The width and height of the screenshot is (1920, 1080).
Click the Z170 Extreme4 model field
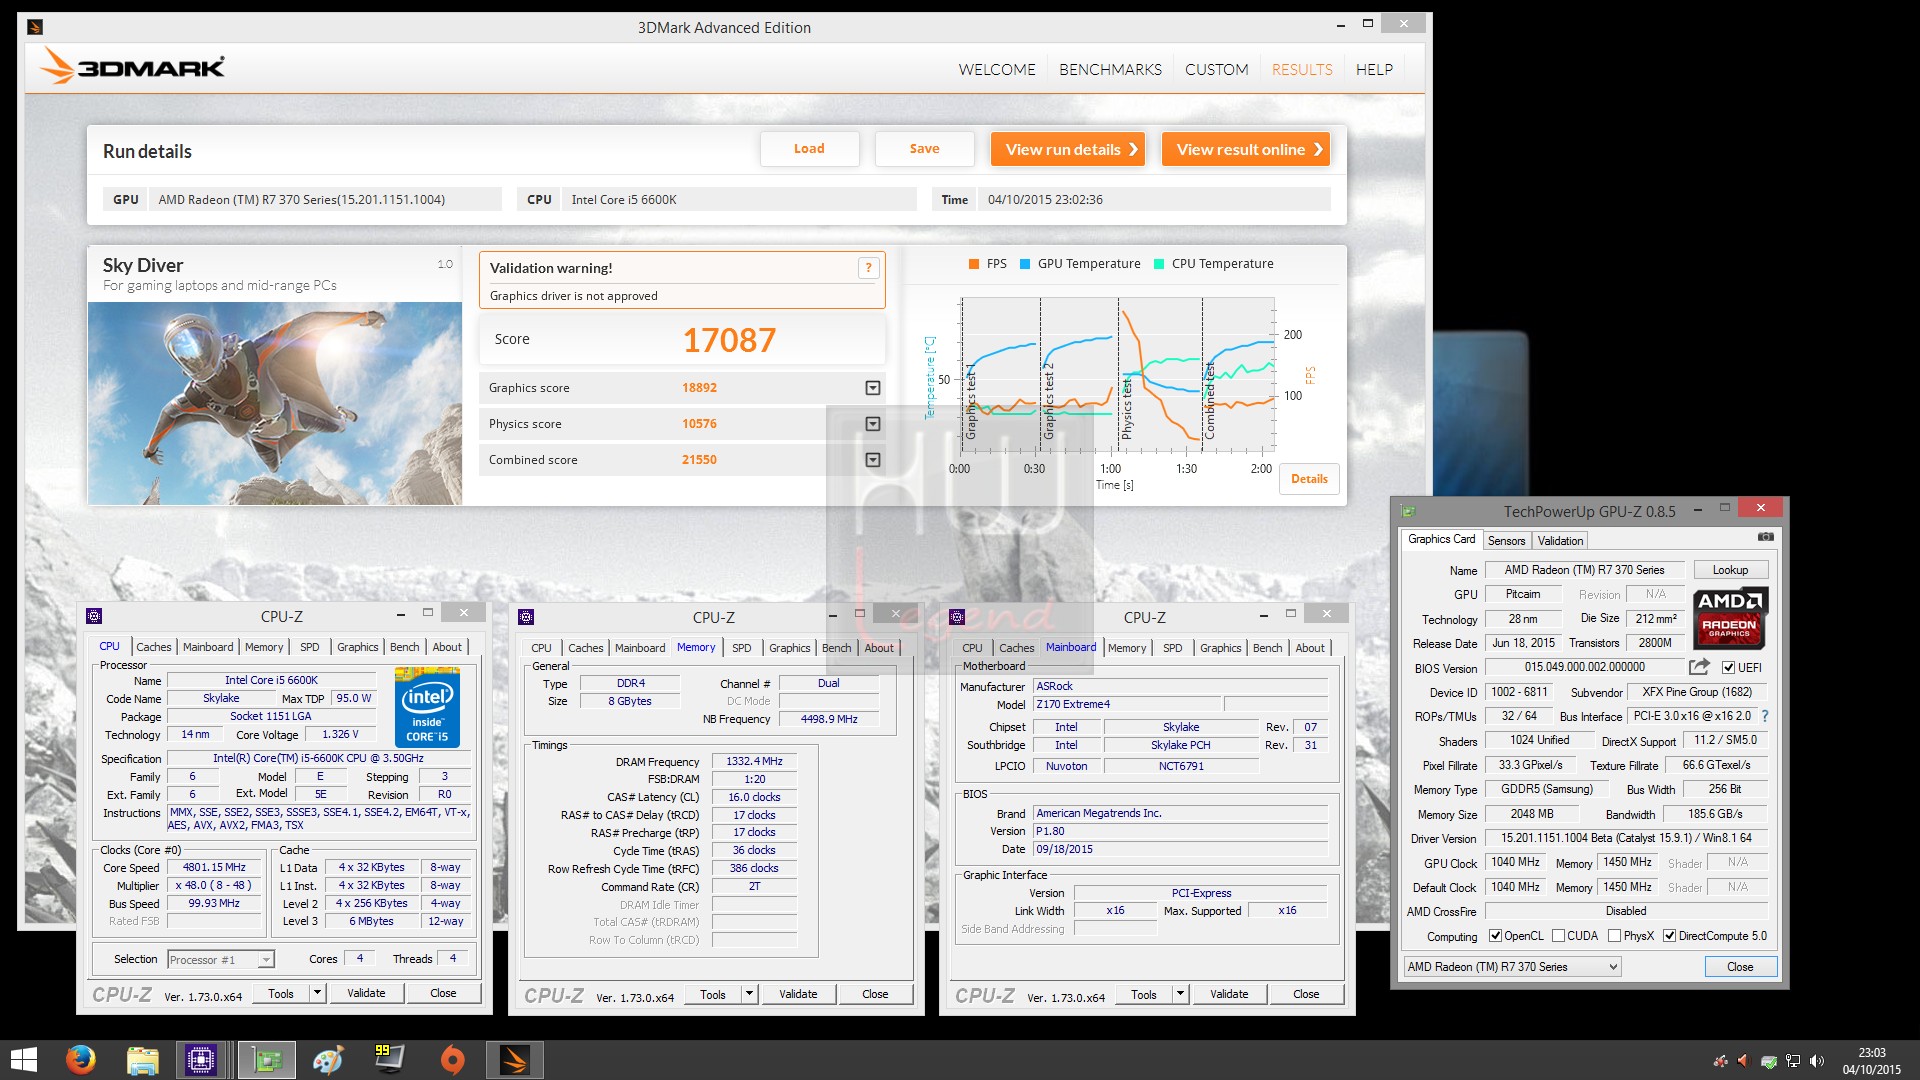(x=1127, y=704)
